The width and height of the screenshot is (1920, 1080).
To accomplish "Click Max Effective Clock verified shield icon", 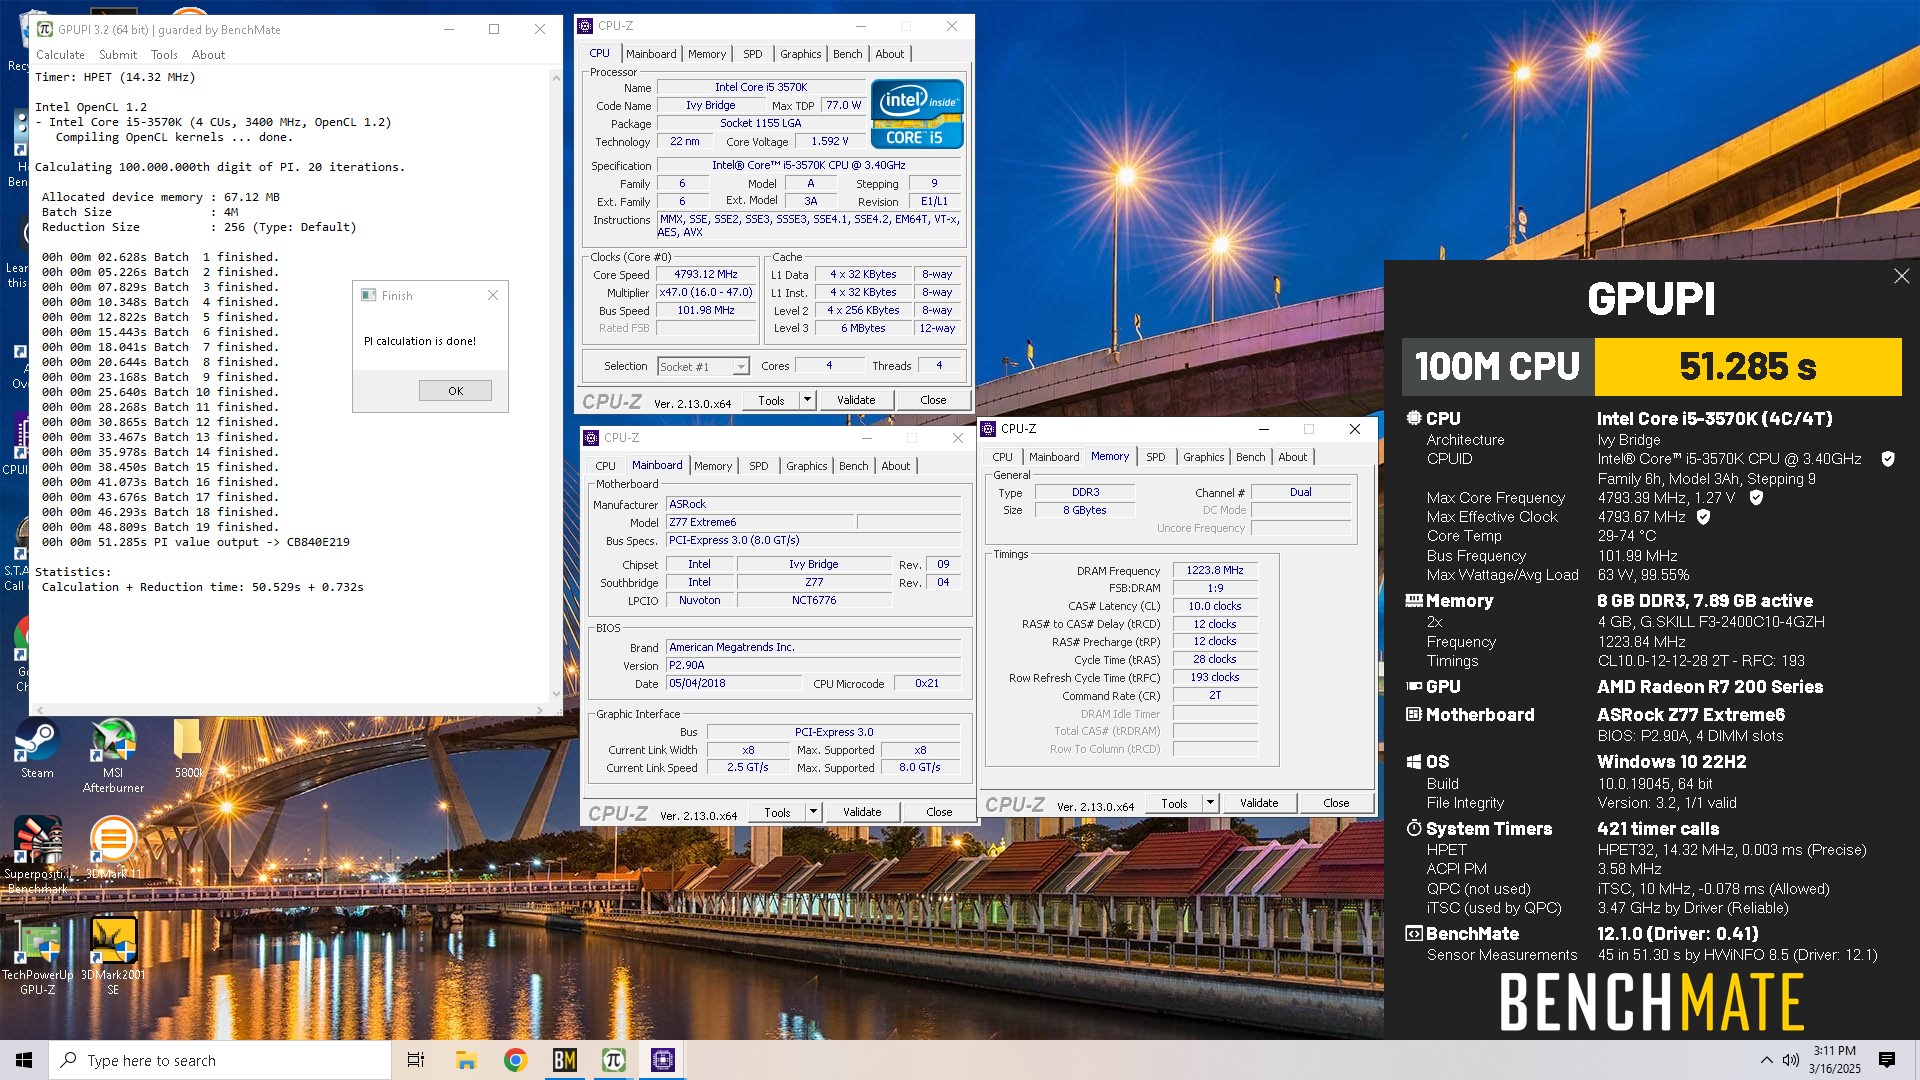I will 1703,517.
